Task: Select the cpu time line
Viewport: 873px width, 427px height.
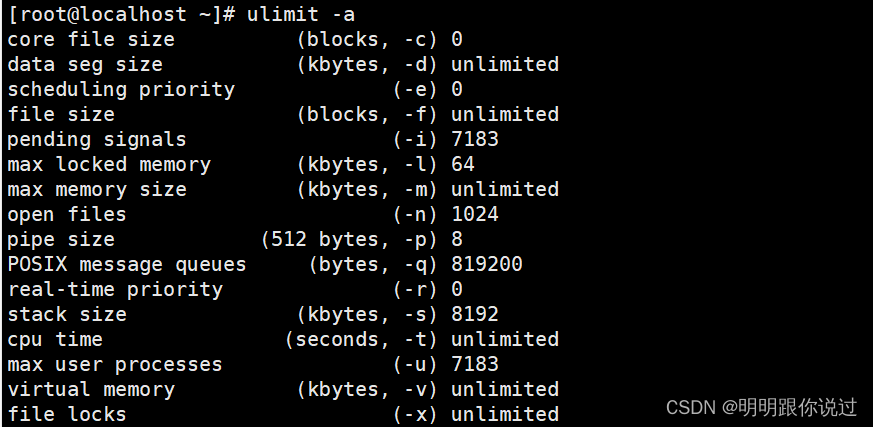Action: [x=283, y=340]
